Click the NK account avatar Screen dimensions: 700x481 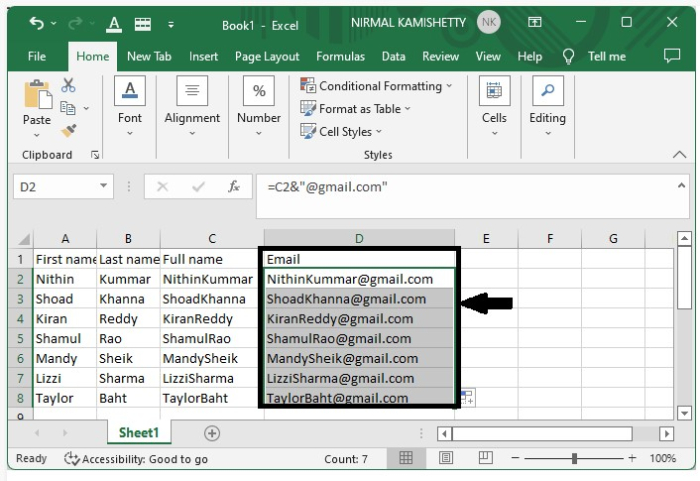point(489,22)
